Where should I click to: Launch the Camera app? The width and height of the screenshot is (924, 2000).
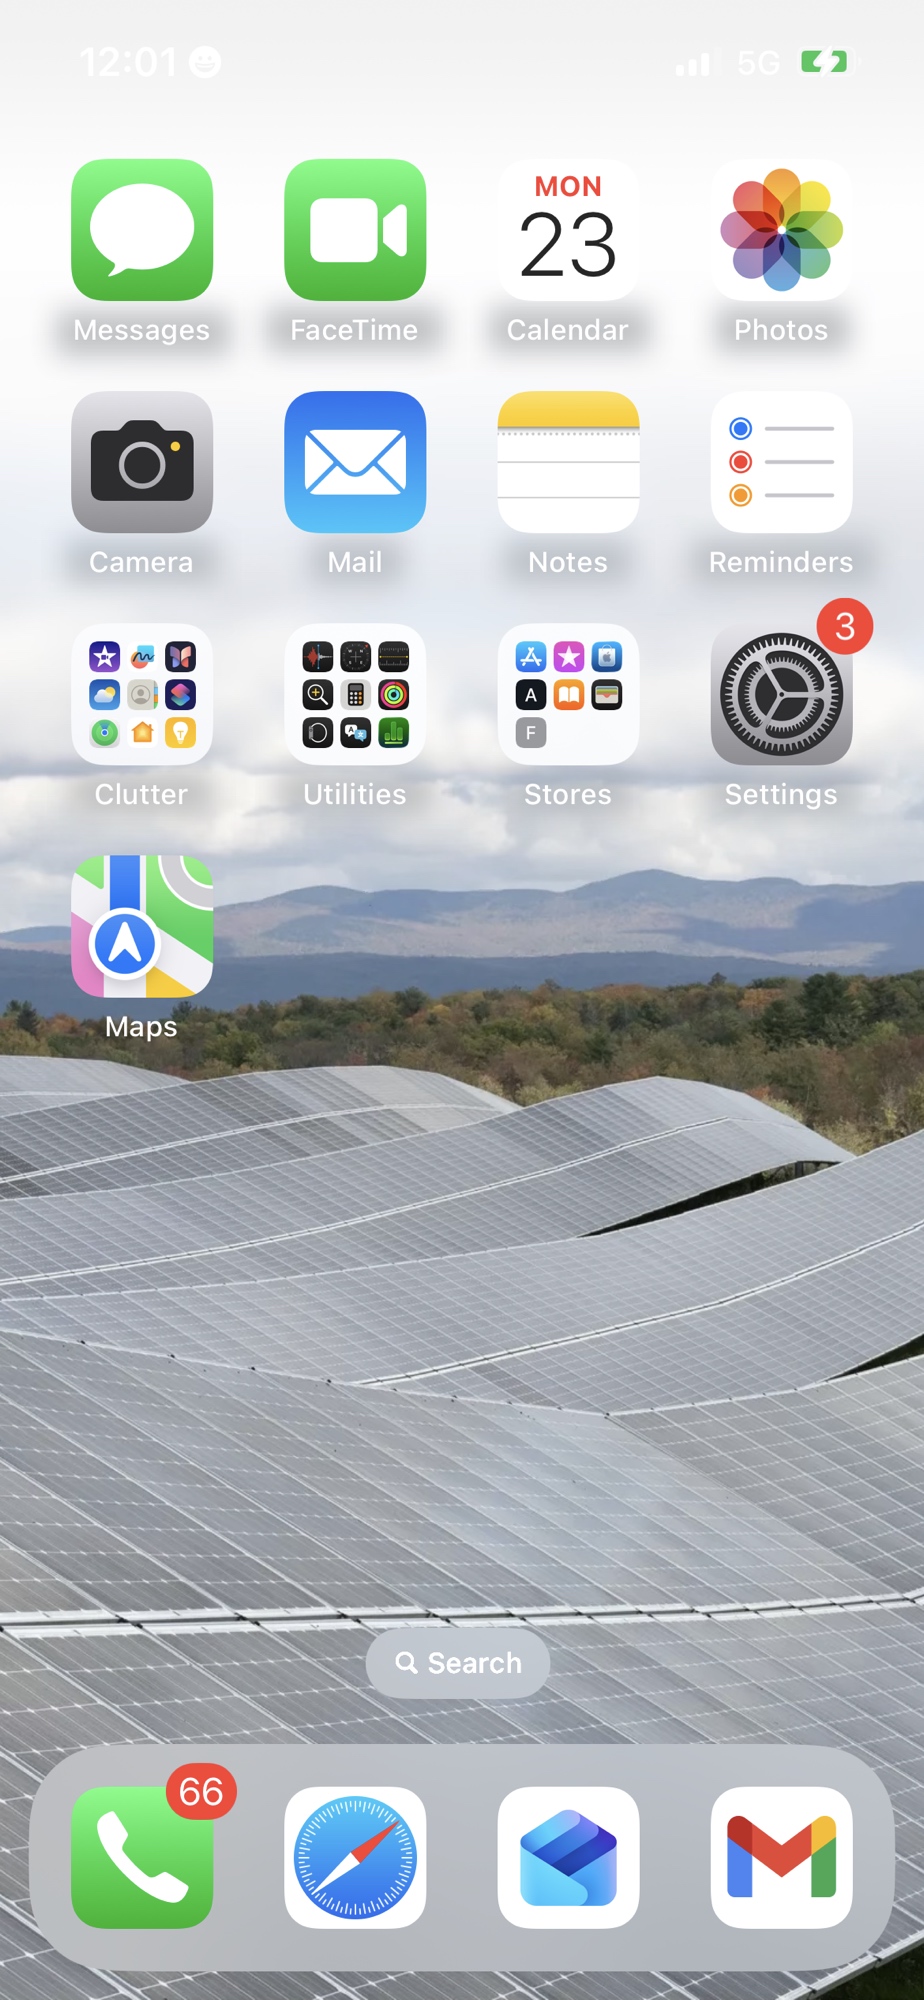(142, 462)
